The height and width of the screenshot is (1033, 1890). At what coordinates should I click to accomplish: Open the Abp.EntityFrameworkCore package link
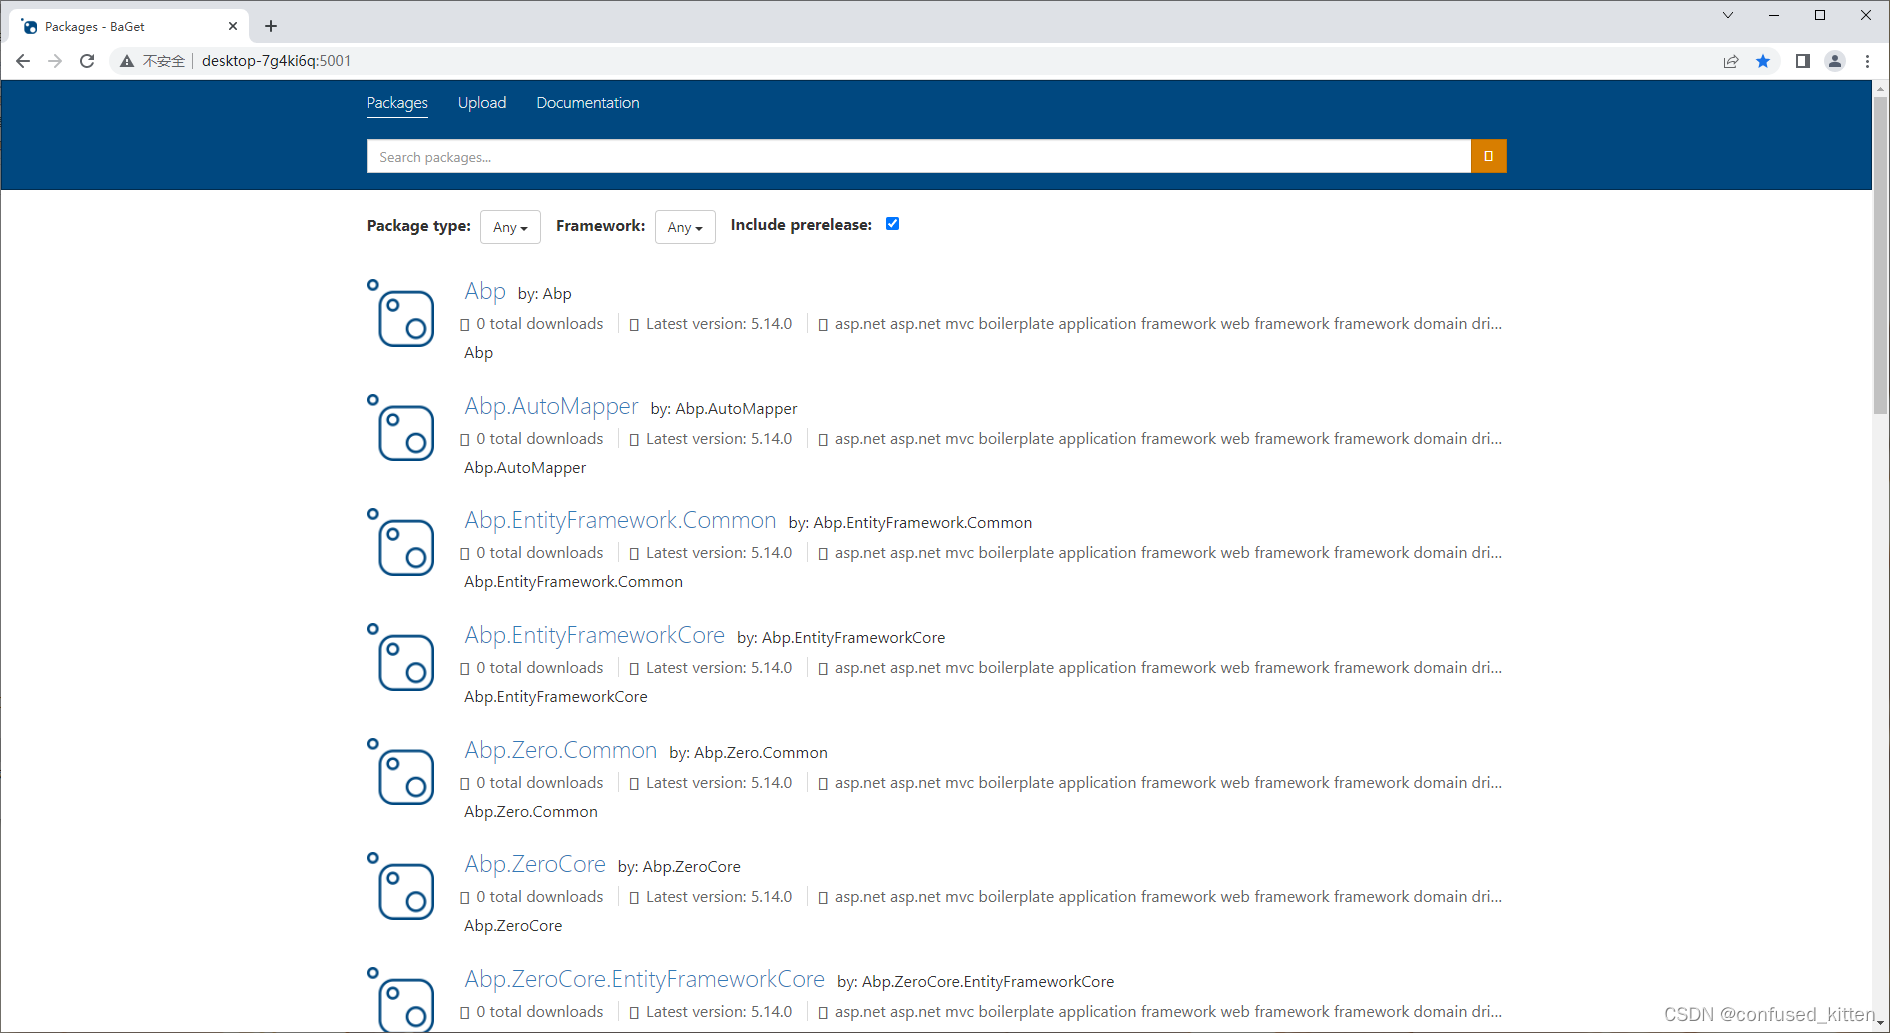[594, 635]
